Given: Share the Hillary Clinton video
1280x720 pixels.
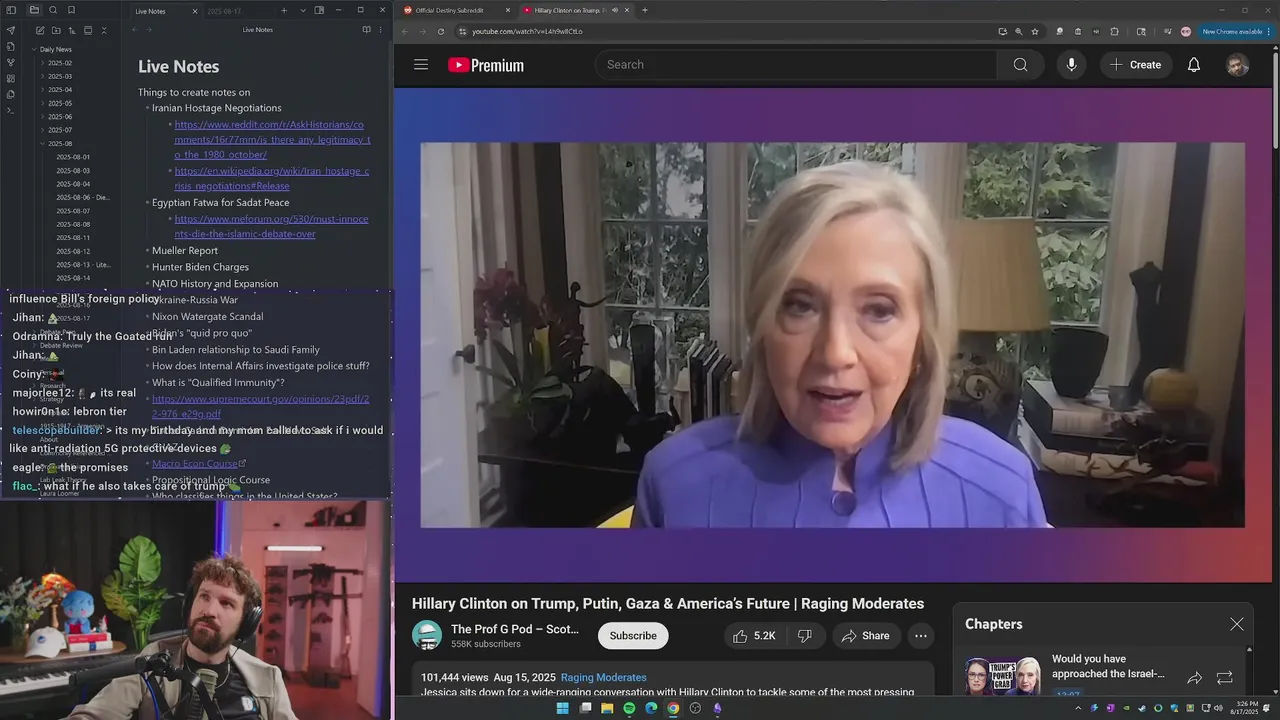Looking at the screenshot, I should point(865,636).
